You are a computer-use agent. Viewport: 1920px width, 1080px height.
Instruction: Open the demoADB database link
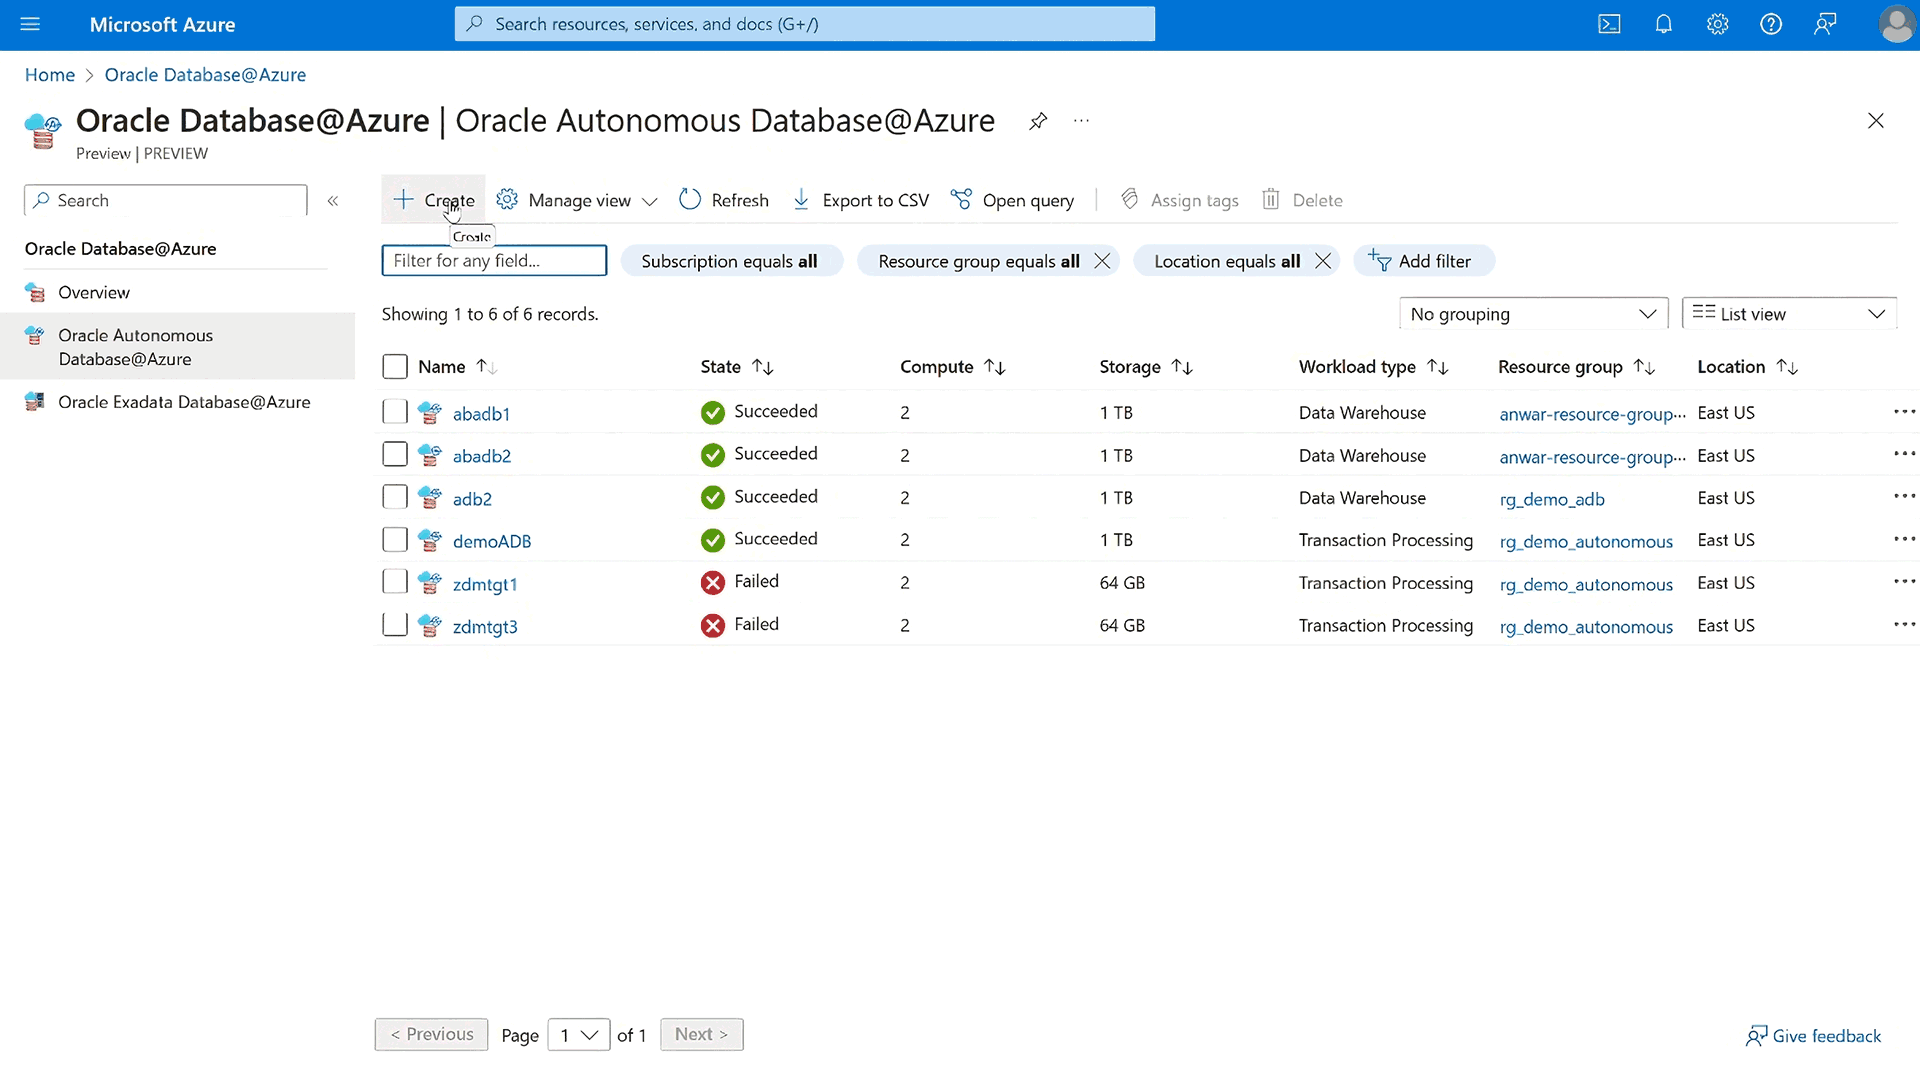491,540
